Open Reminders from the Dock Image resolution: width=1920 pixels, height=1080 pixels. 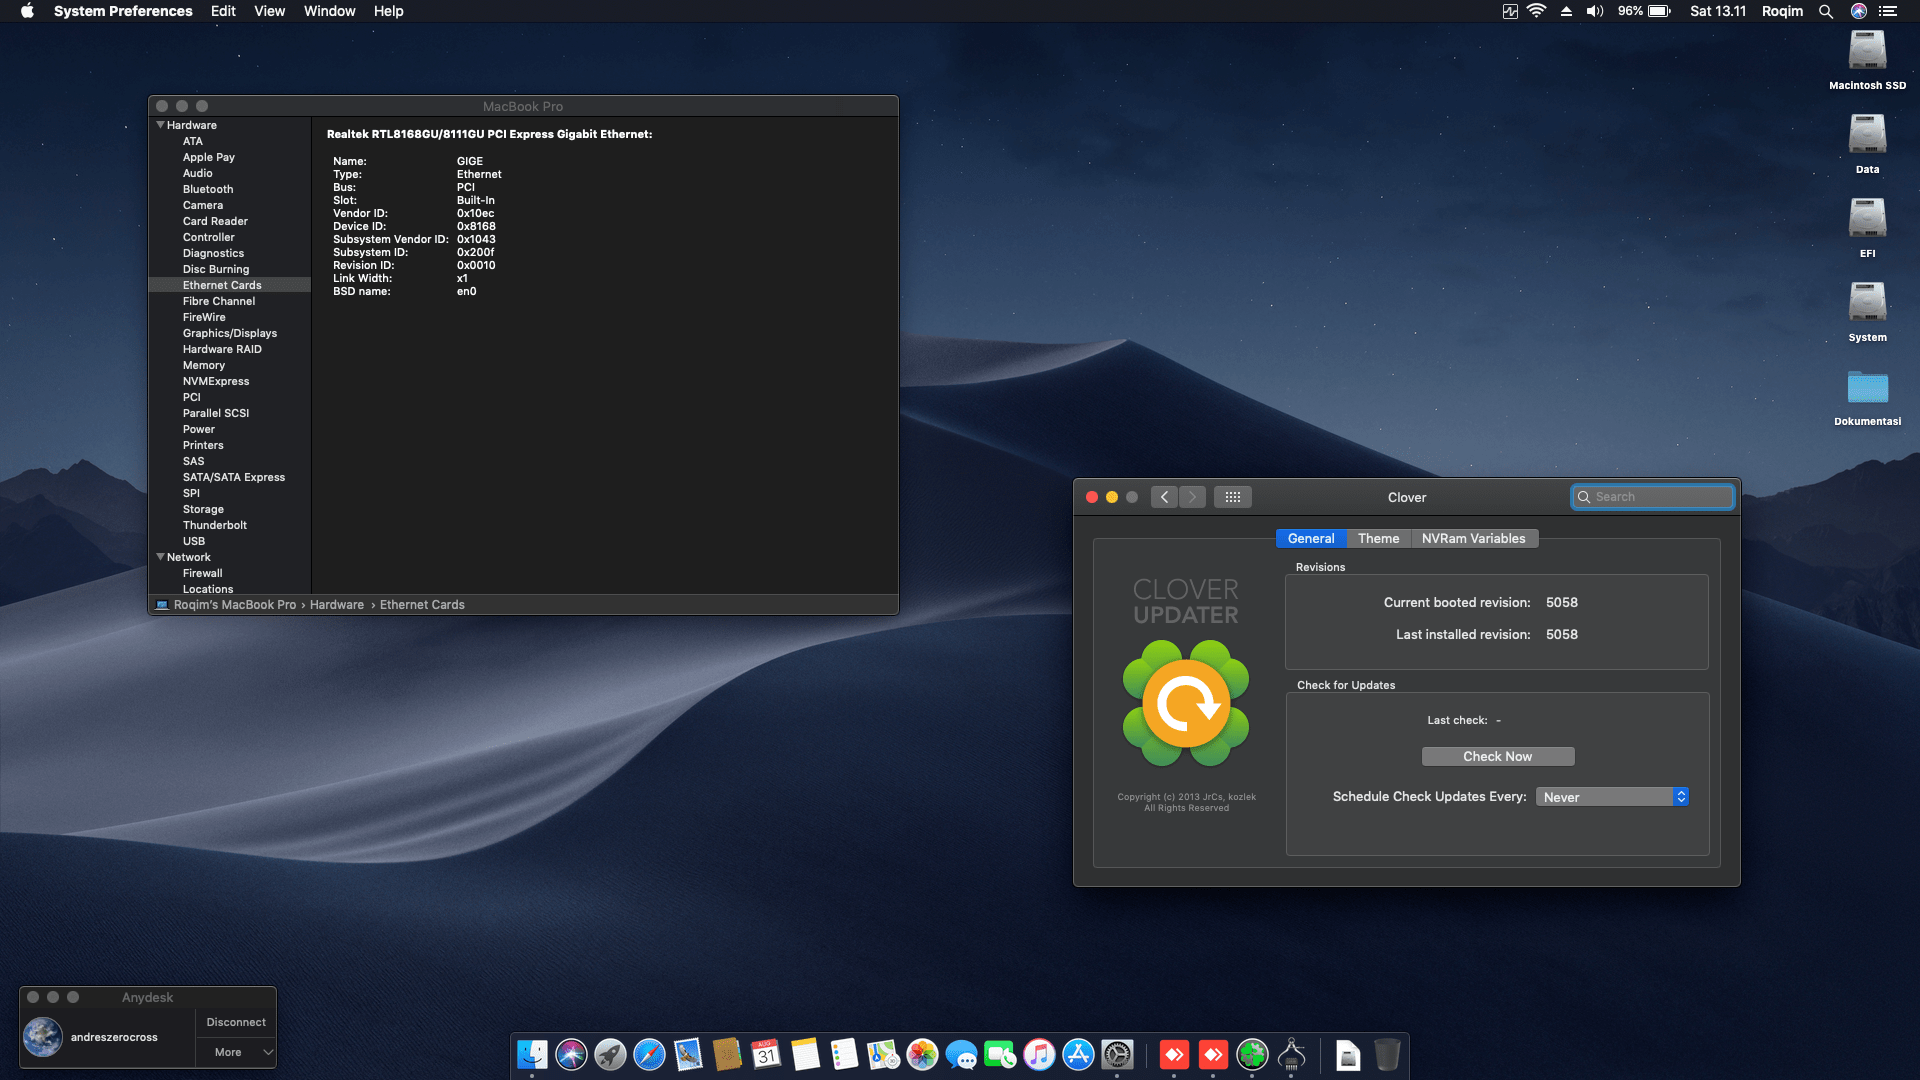(x=844, y=1054)
